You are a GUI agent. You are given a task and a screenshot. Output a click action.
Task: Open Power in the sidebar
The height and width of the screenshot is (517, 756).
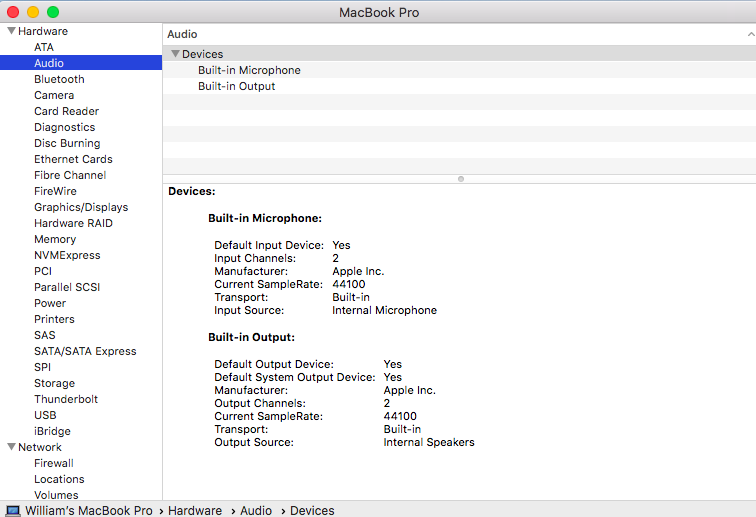[50, 303]
